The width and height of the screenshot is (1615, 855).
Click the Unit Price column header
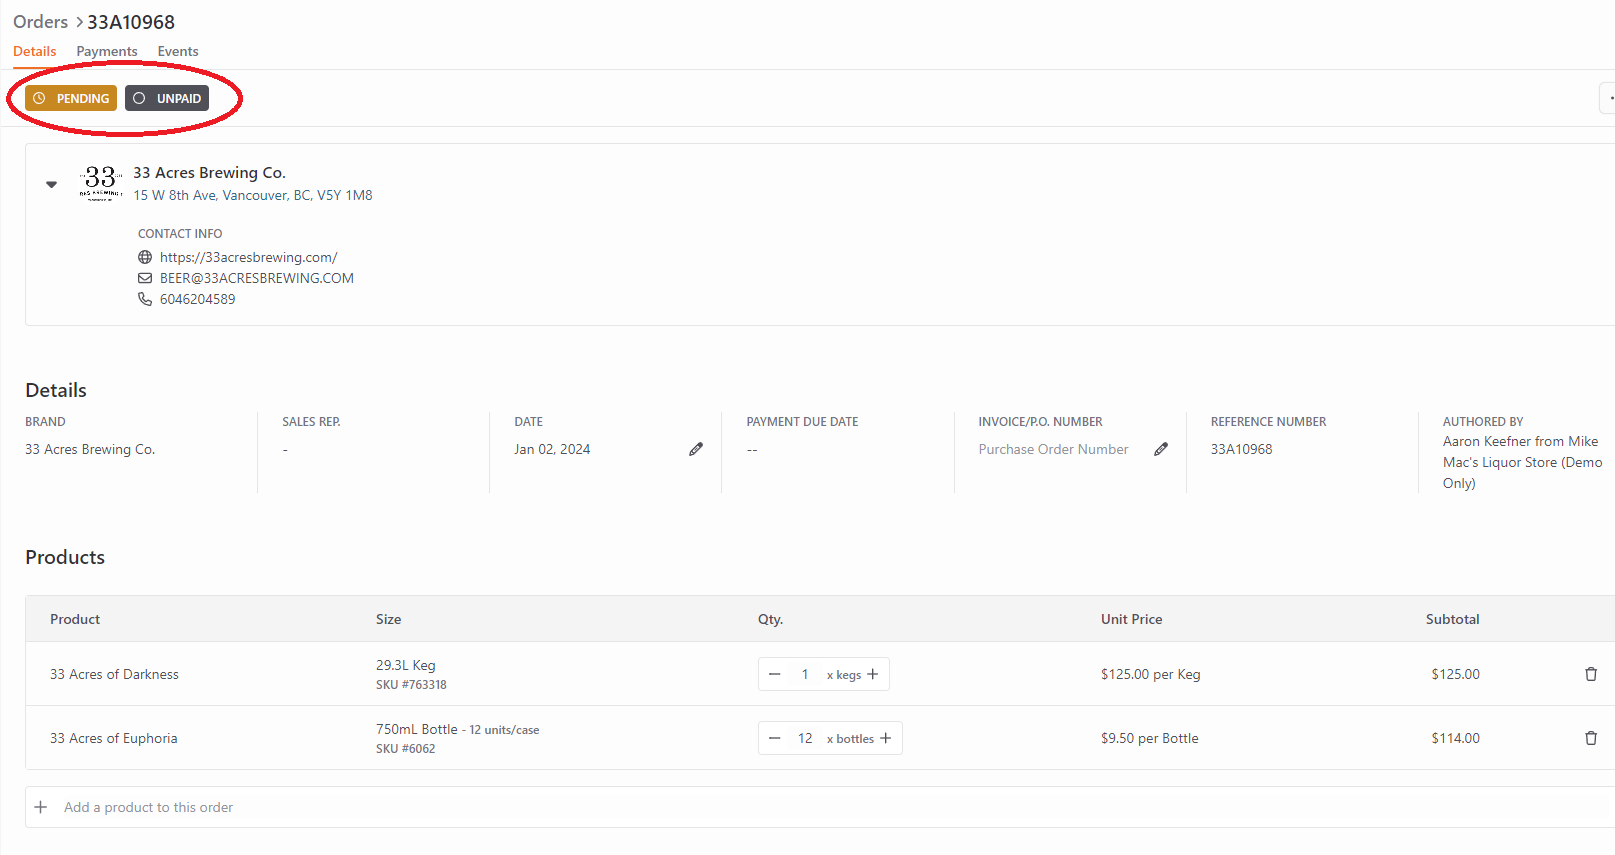1131,619
